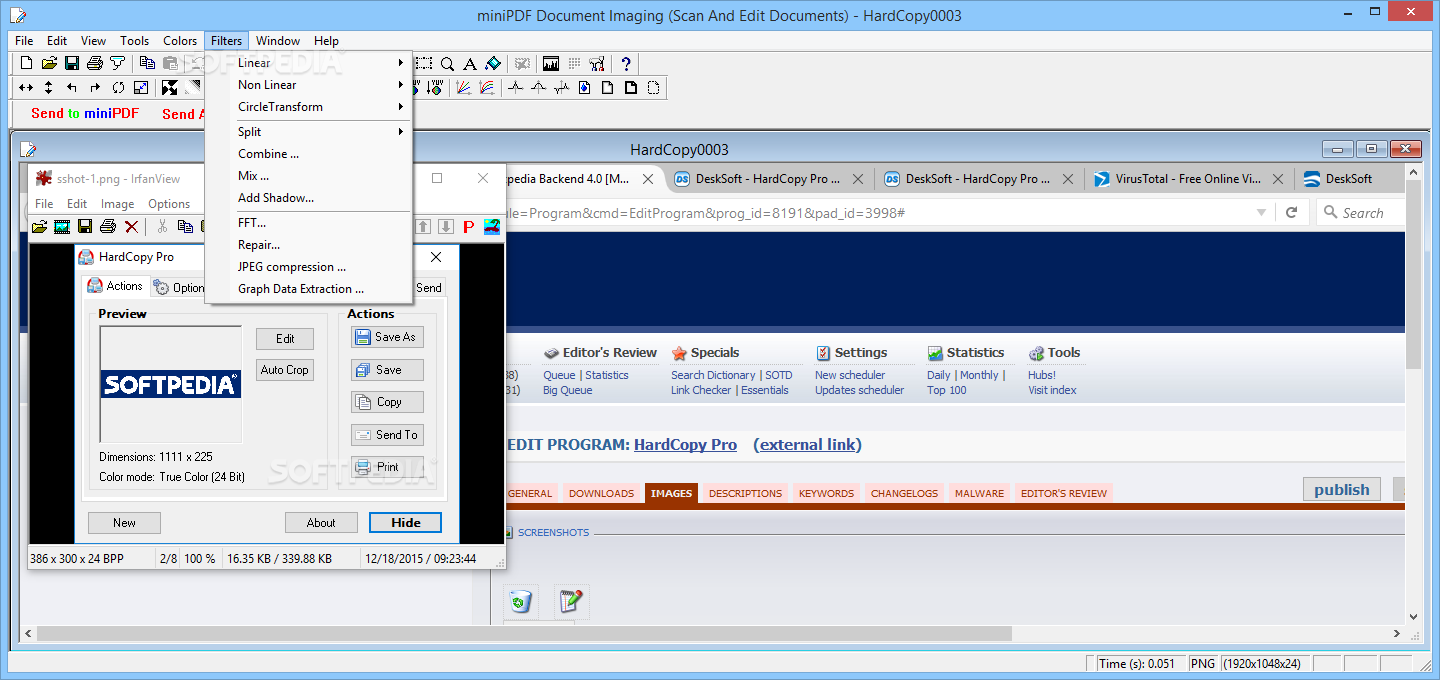The image size is (1440, 680).
Task: Choose Graph Data Extraction menu entry
Action: pyautogui.click(x=309, y=289)
